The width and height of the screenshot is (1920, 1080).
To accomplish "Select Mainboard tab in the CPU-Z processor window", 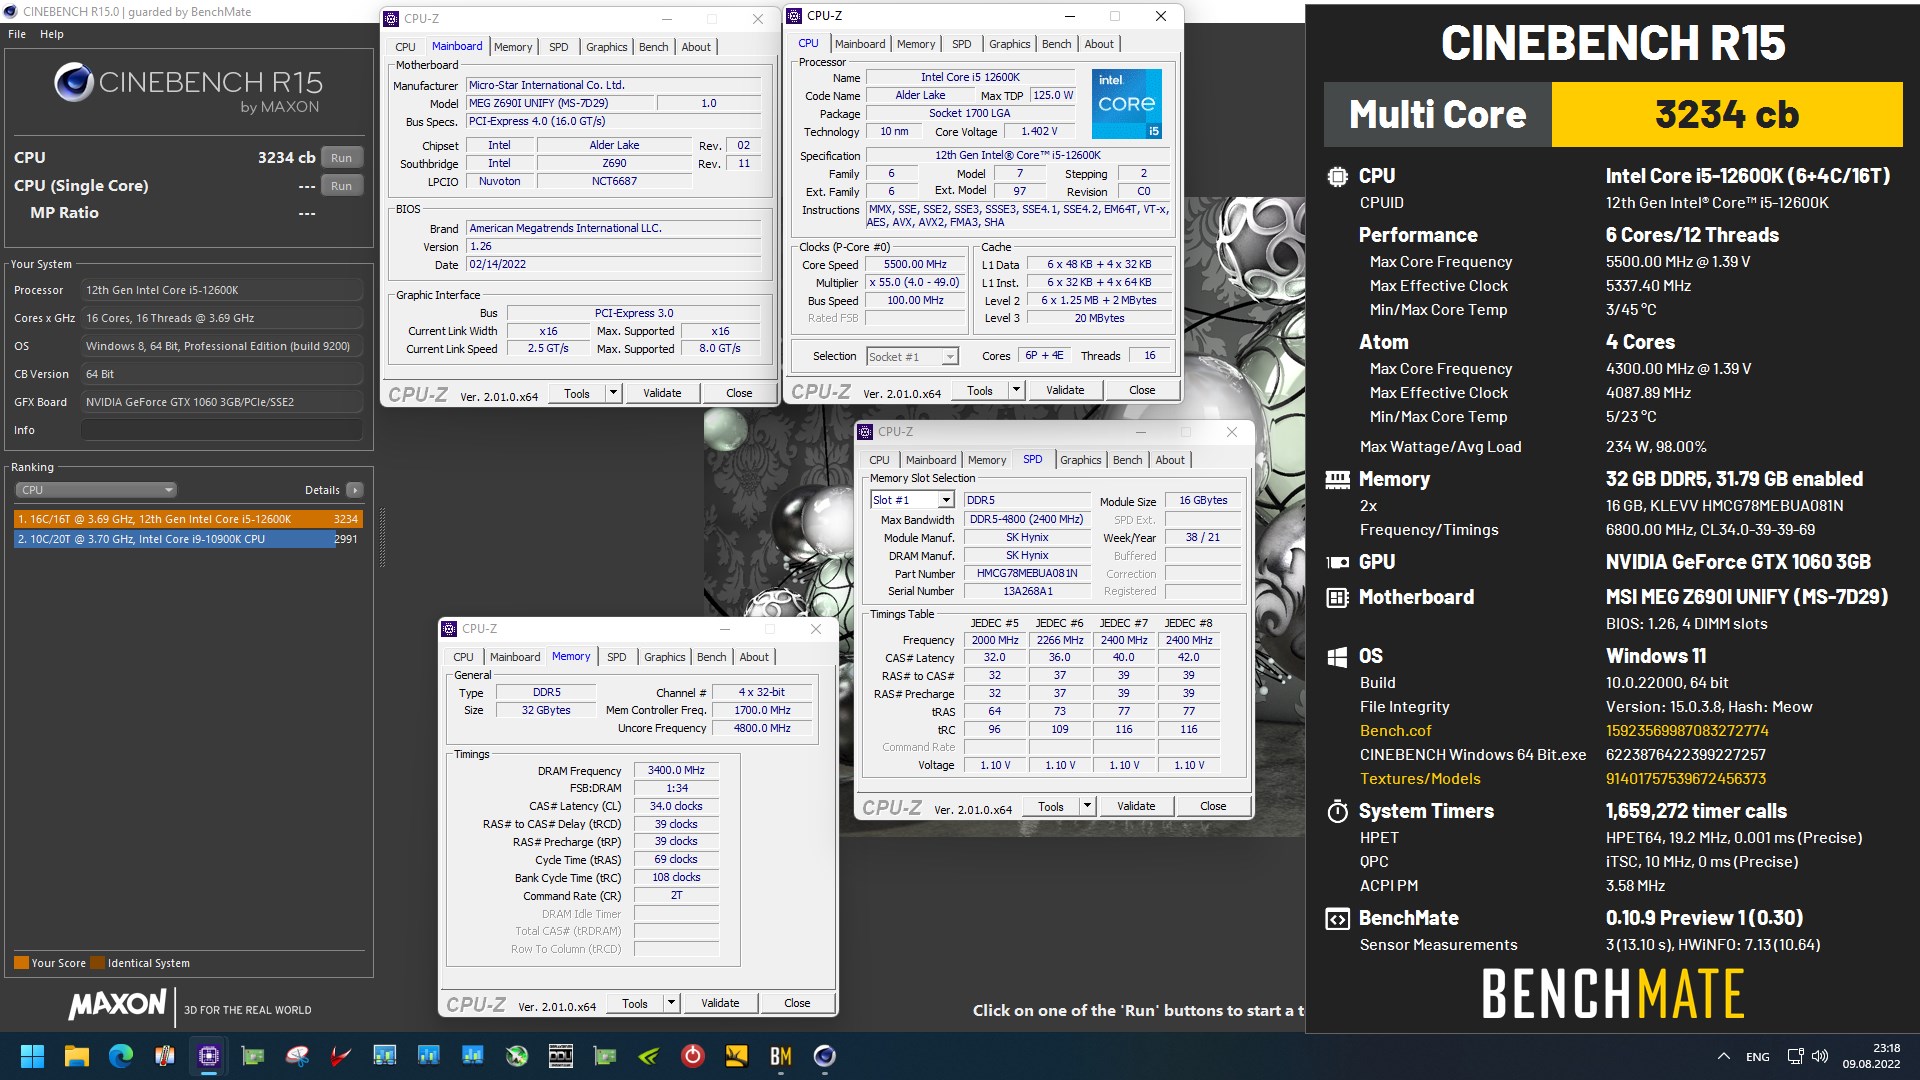I will tap(860, 44).
